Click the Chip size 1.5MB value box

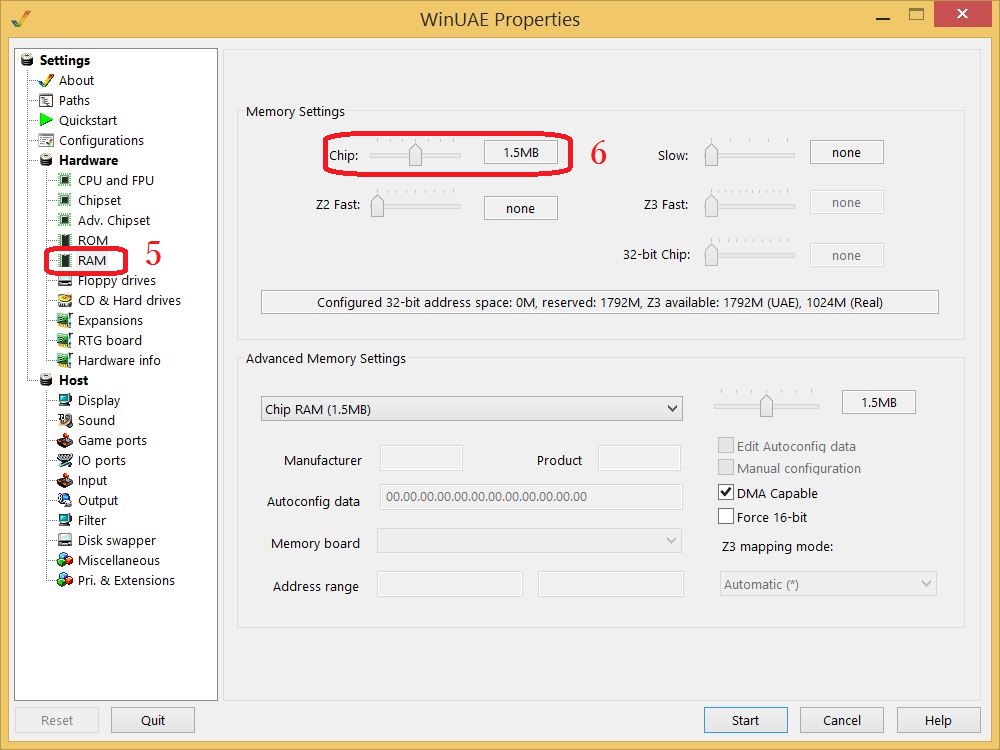[520, 152]
